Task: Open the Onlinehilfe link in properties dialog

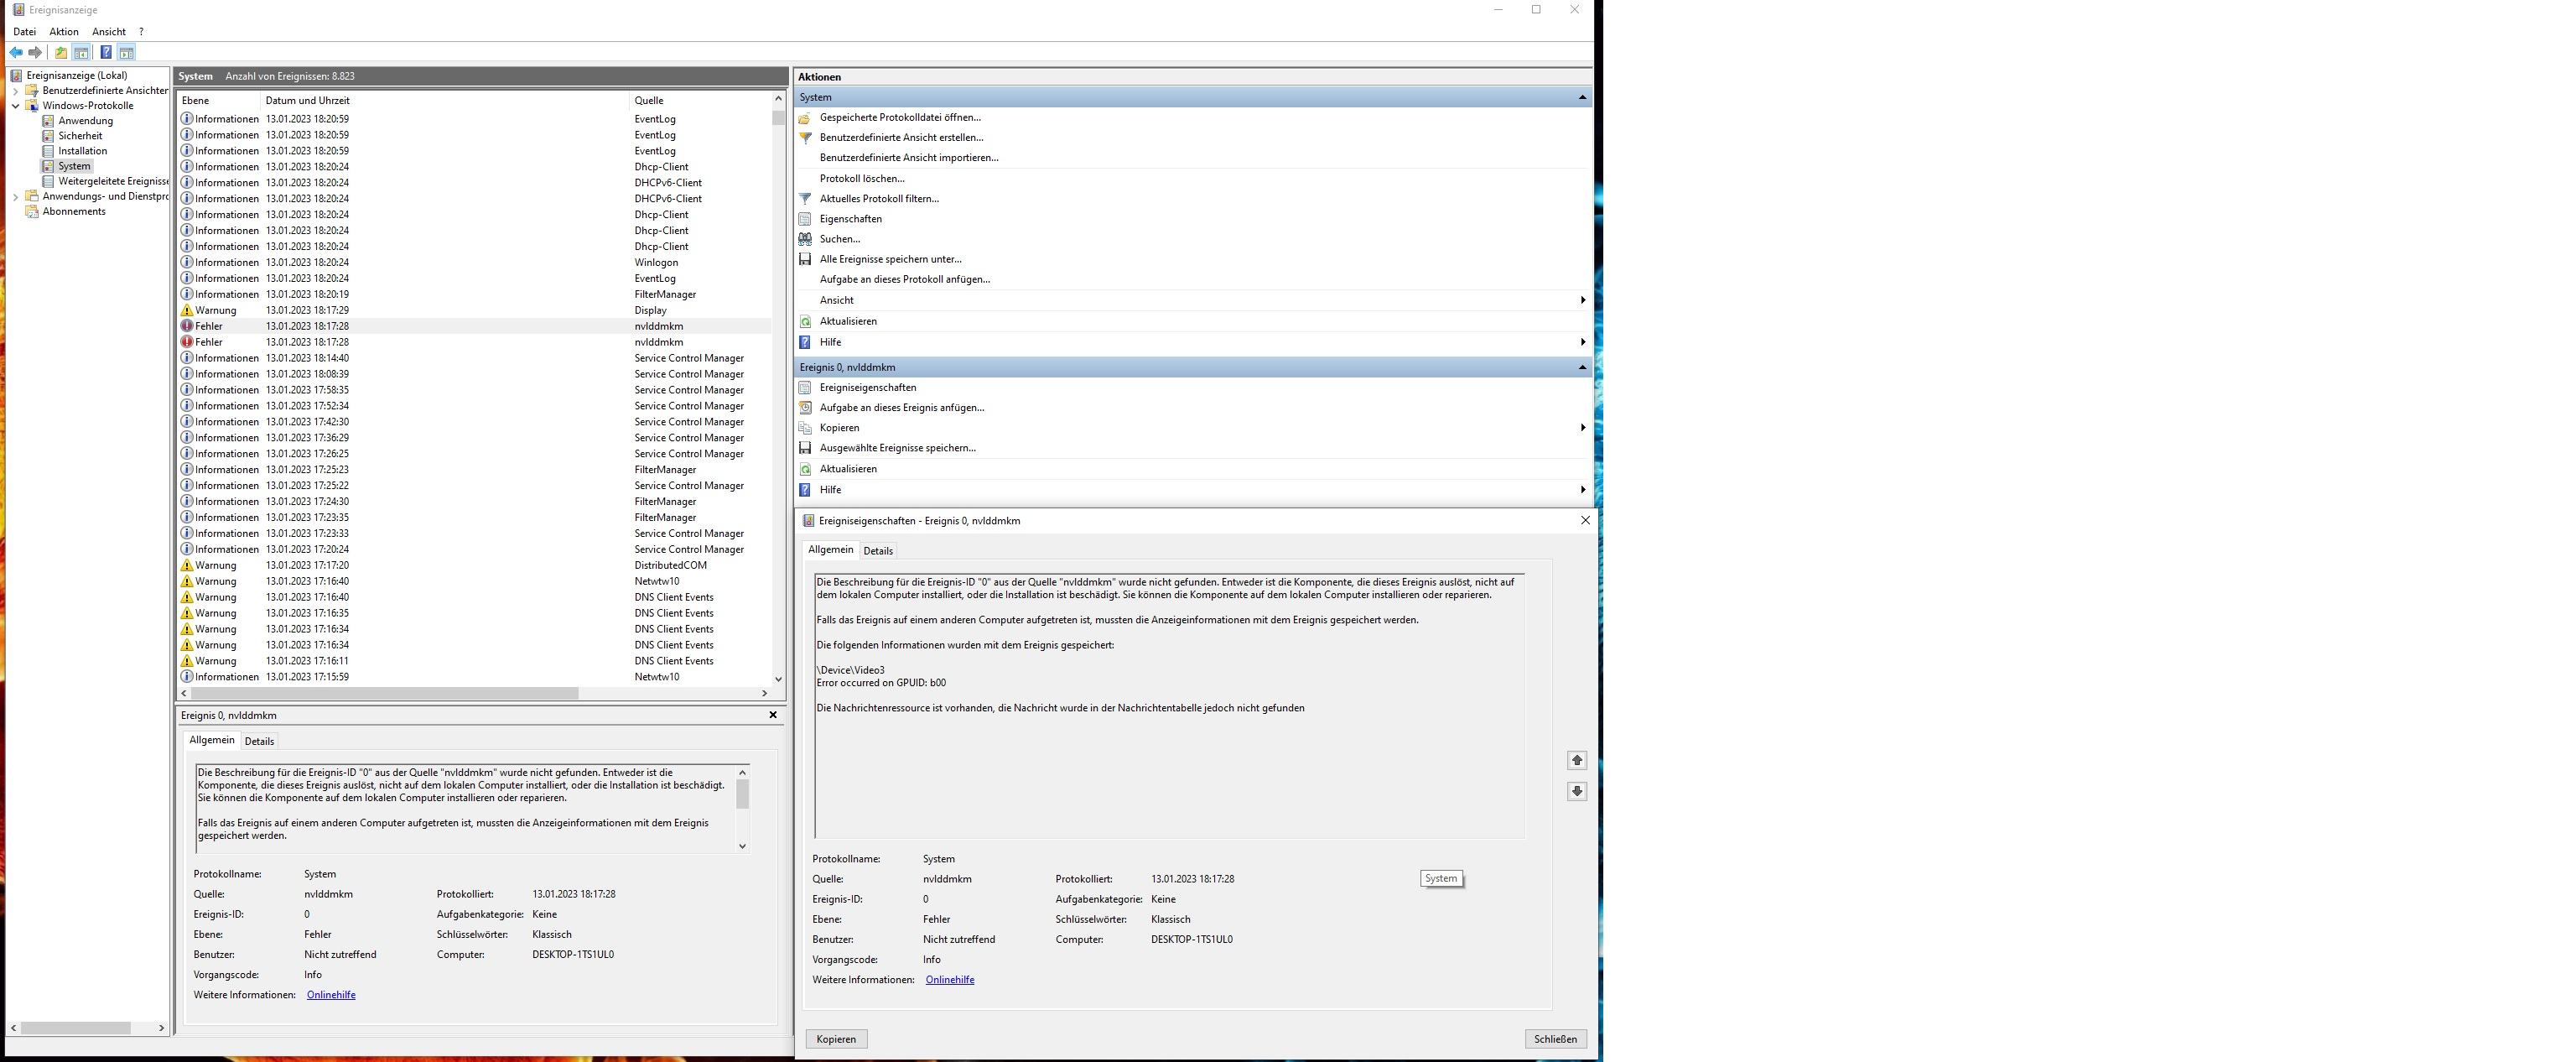Action: tap(949, 980)
